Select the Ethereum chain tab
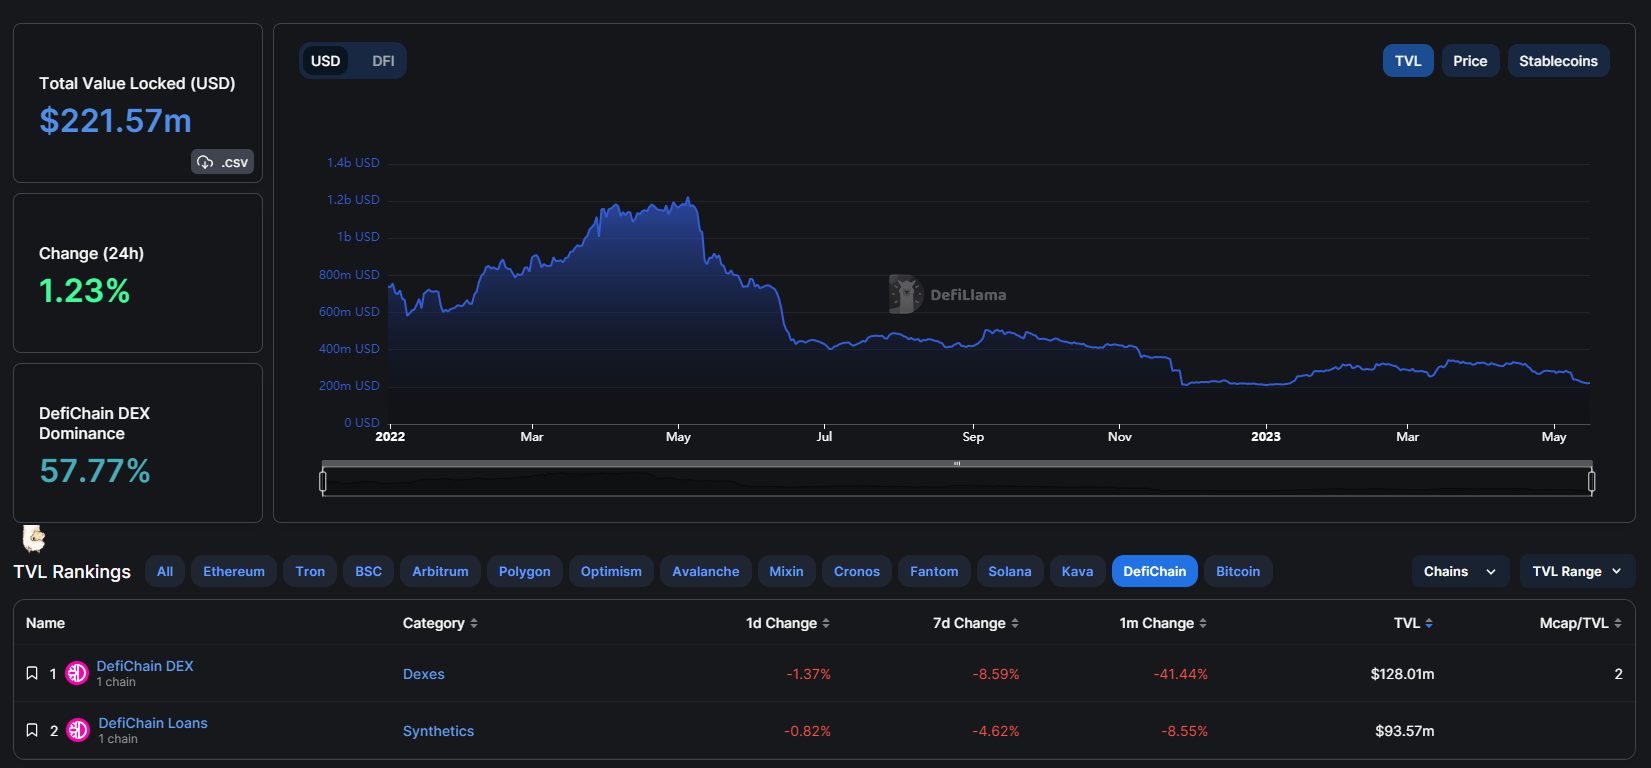The image size is (1651, 768). (234, 571)
